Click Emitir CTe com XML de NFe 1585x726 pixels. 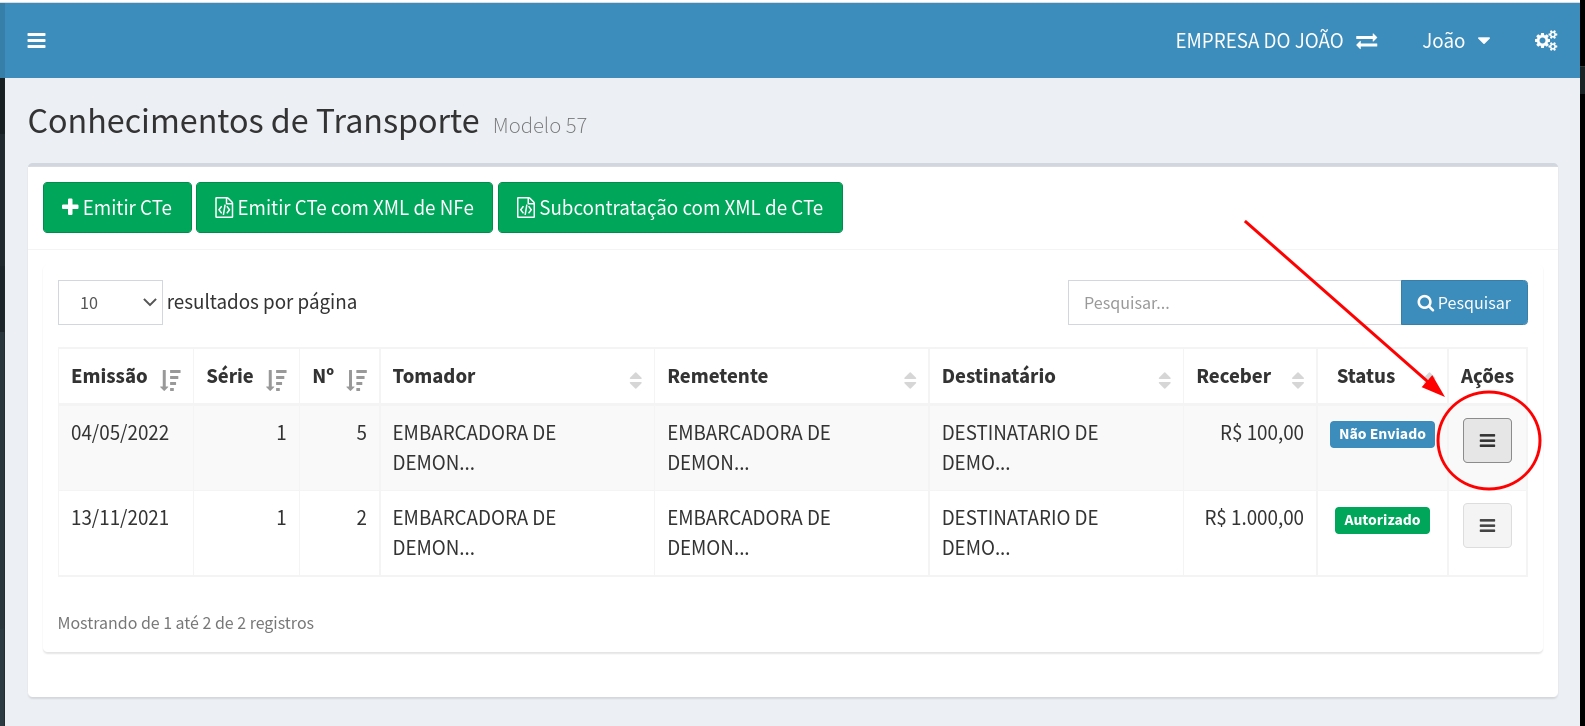[344, 208]
